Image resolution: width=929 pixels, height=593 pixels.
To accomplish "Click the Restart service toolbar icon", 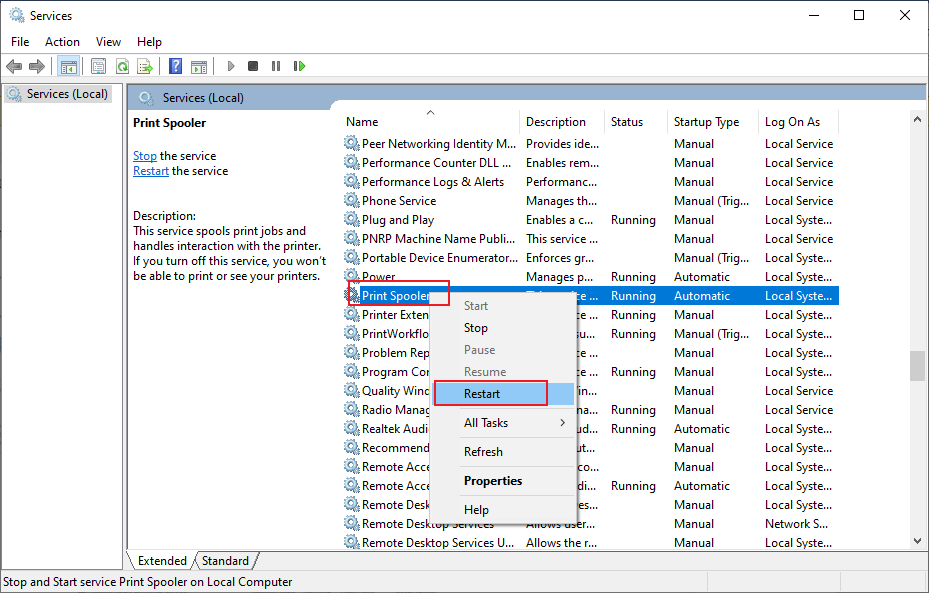I will coord(300,66).
